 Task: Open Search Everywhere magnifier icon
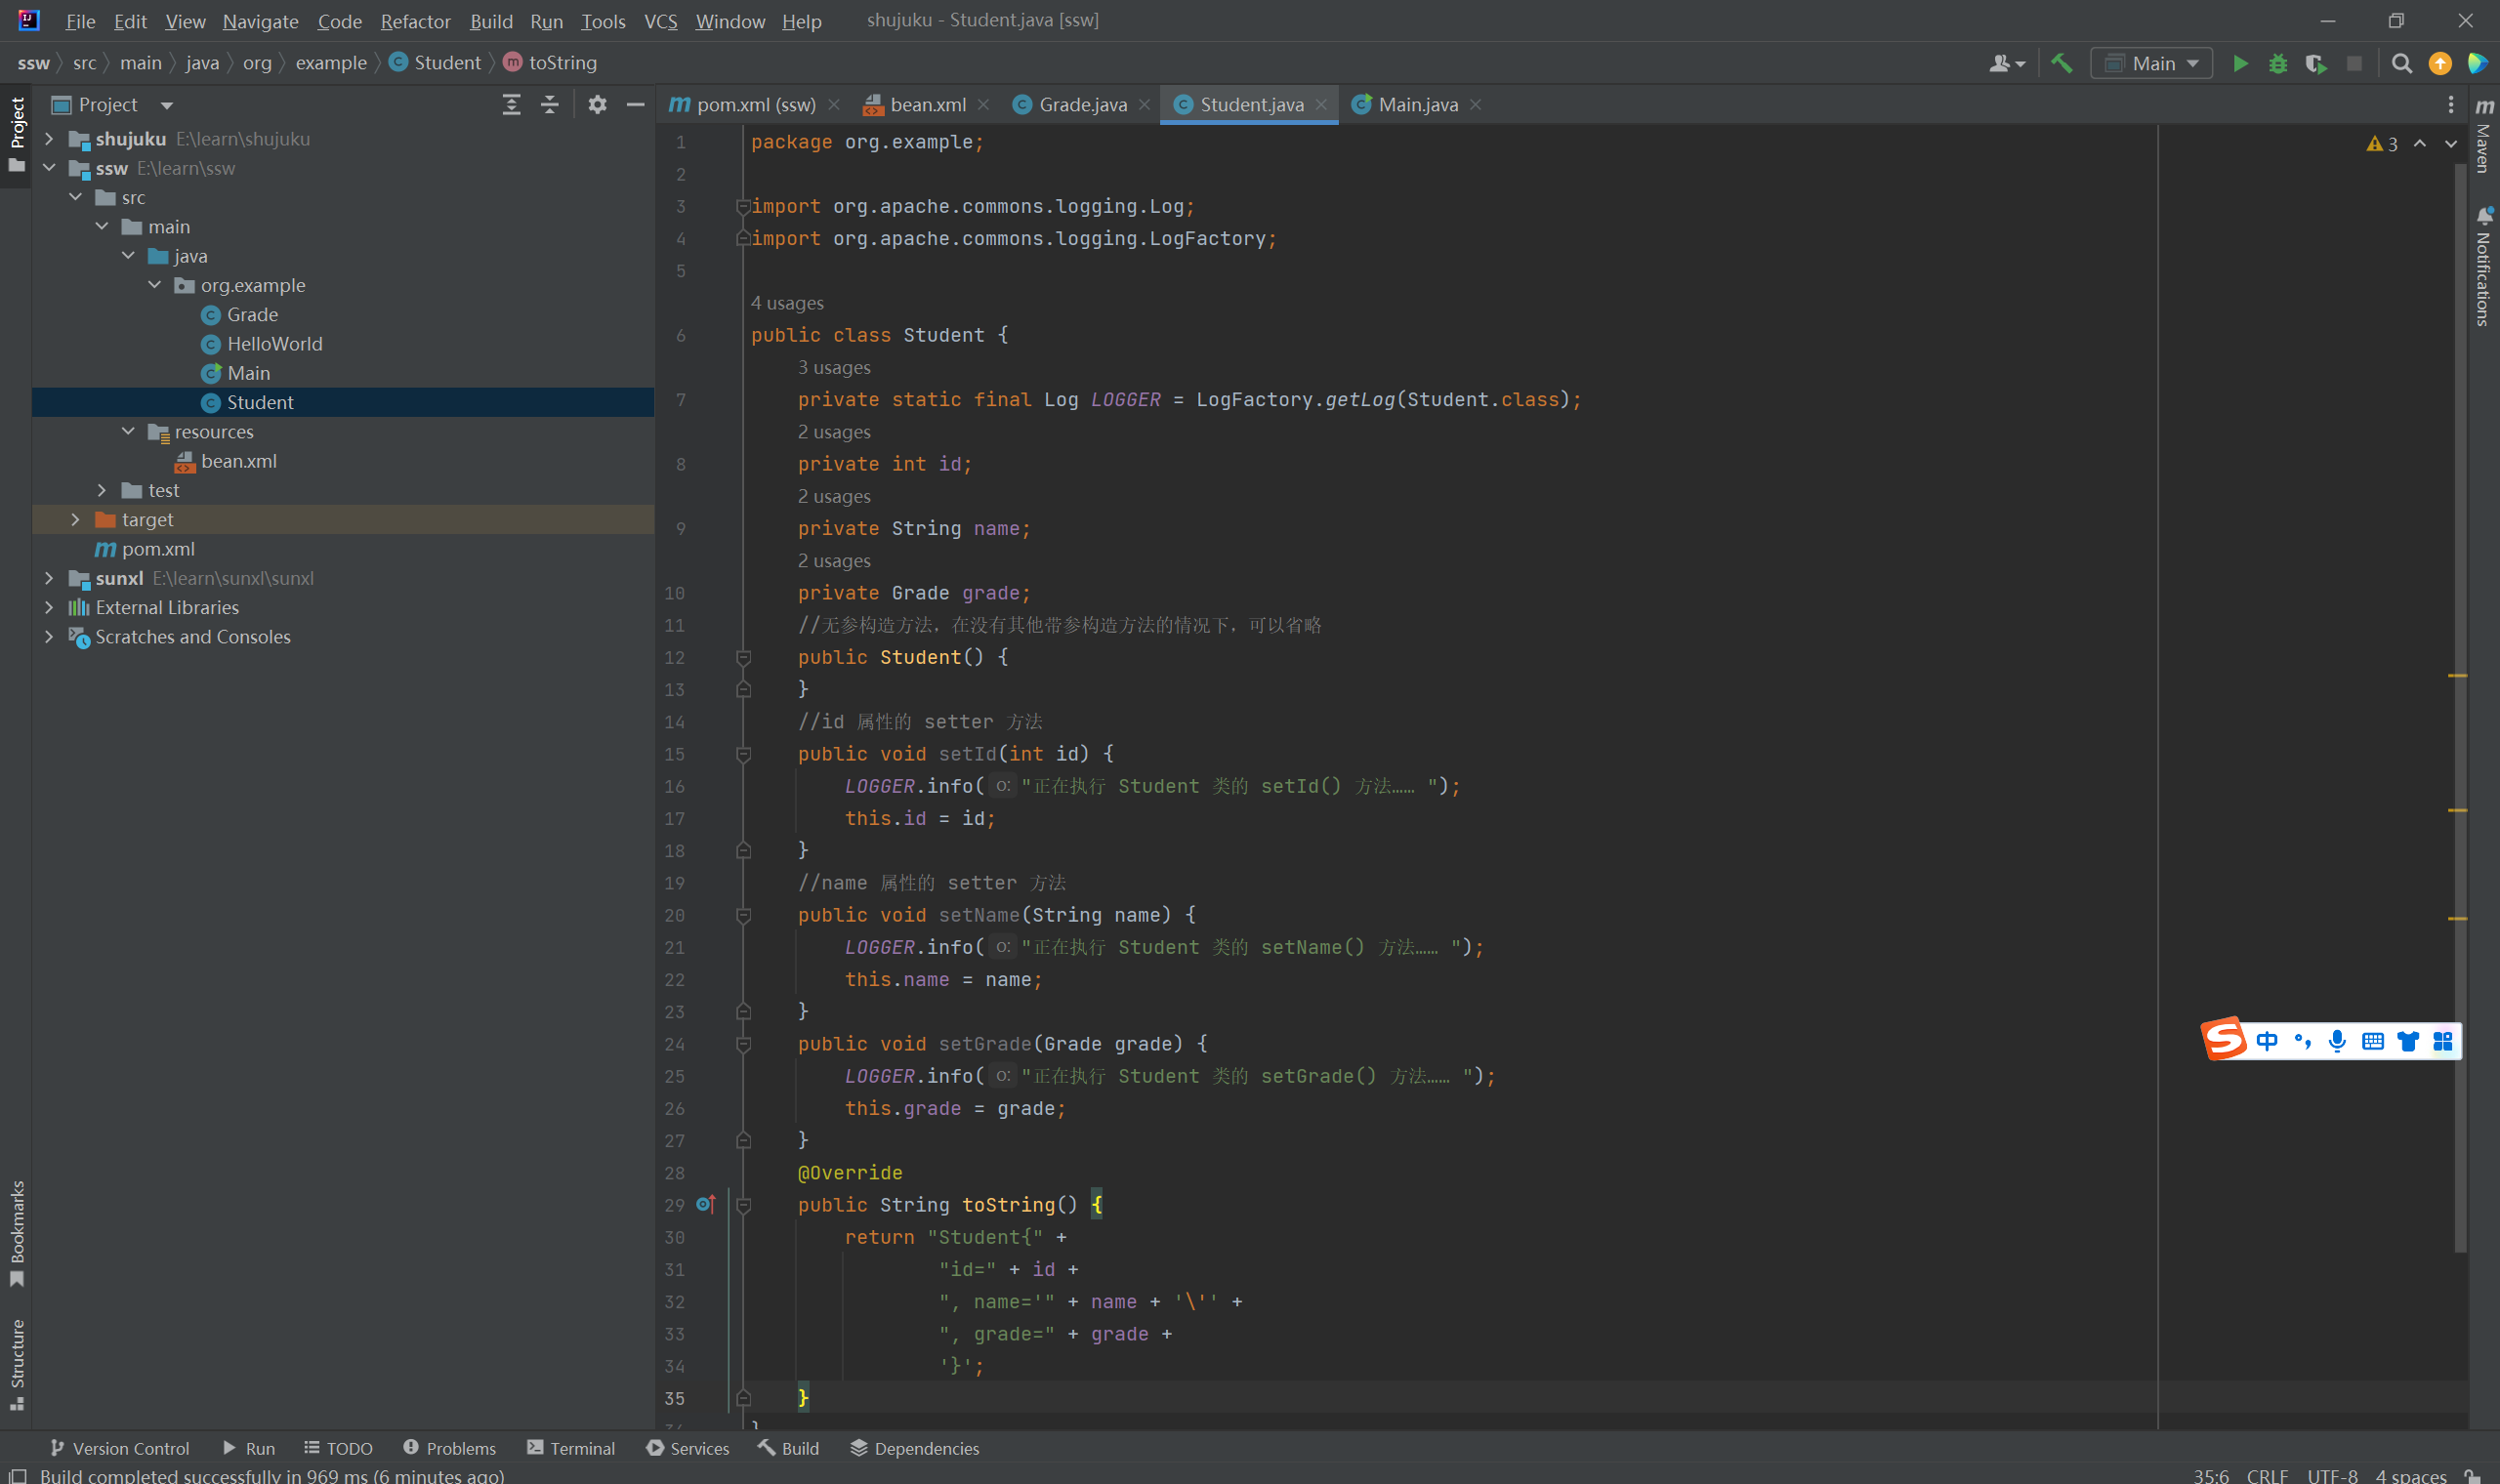point(2401,64)
